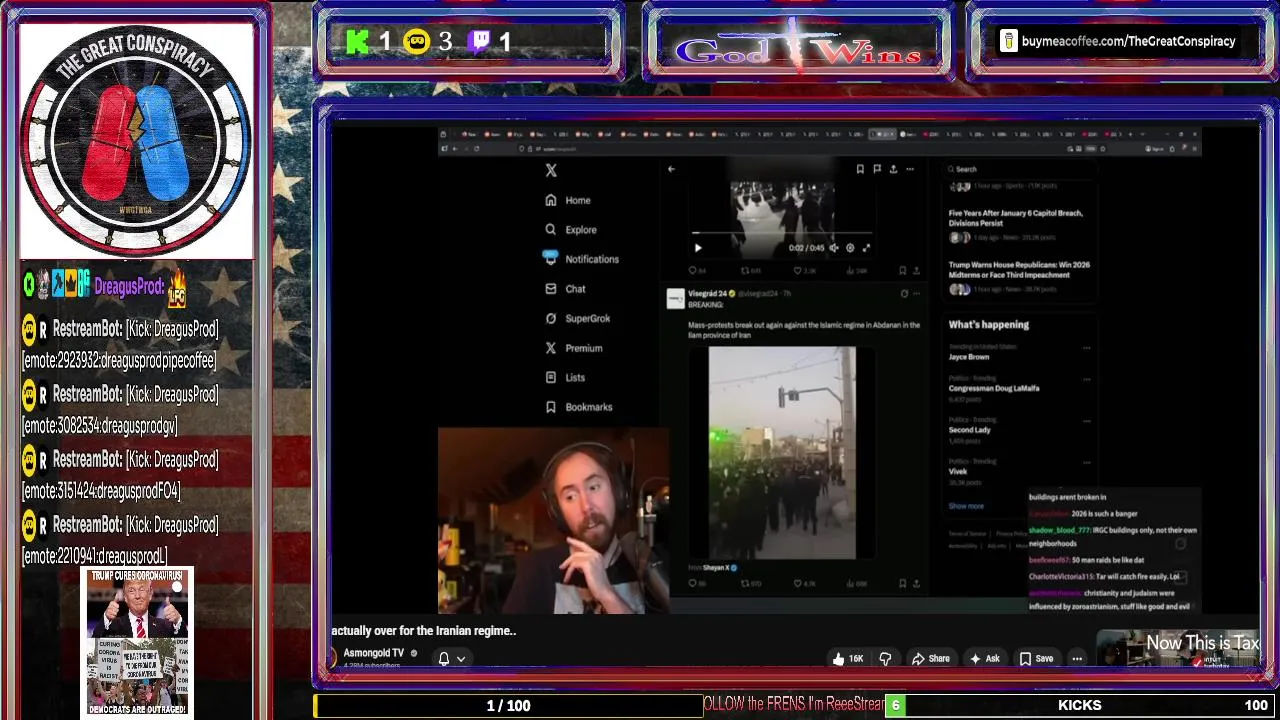The width and height of the screenshot is (1280, 720).
Task: Open Notifications in the X sidebar
Action: click(x=581, y=259)
